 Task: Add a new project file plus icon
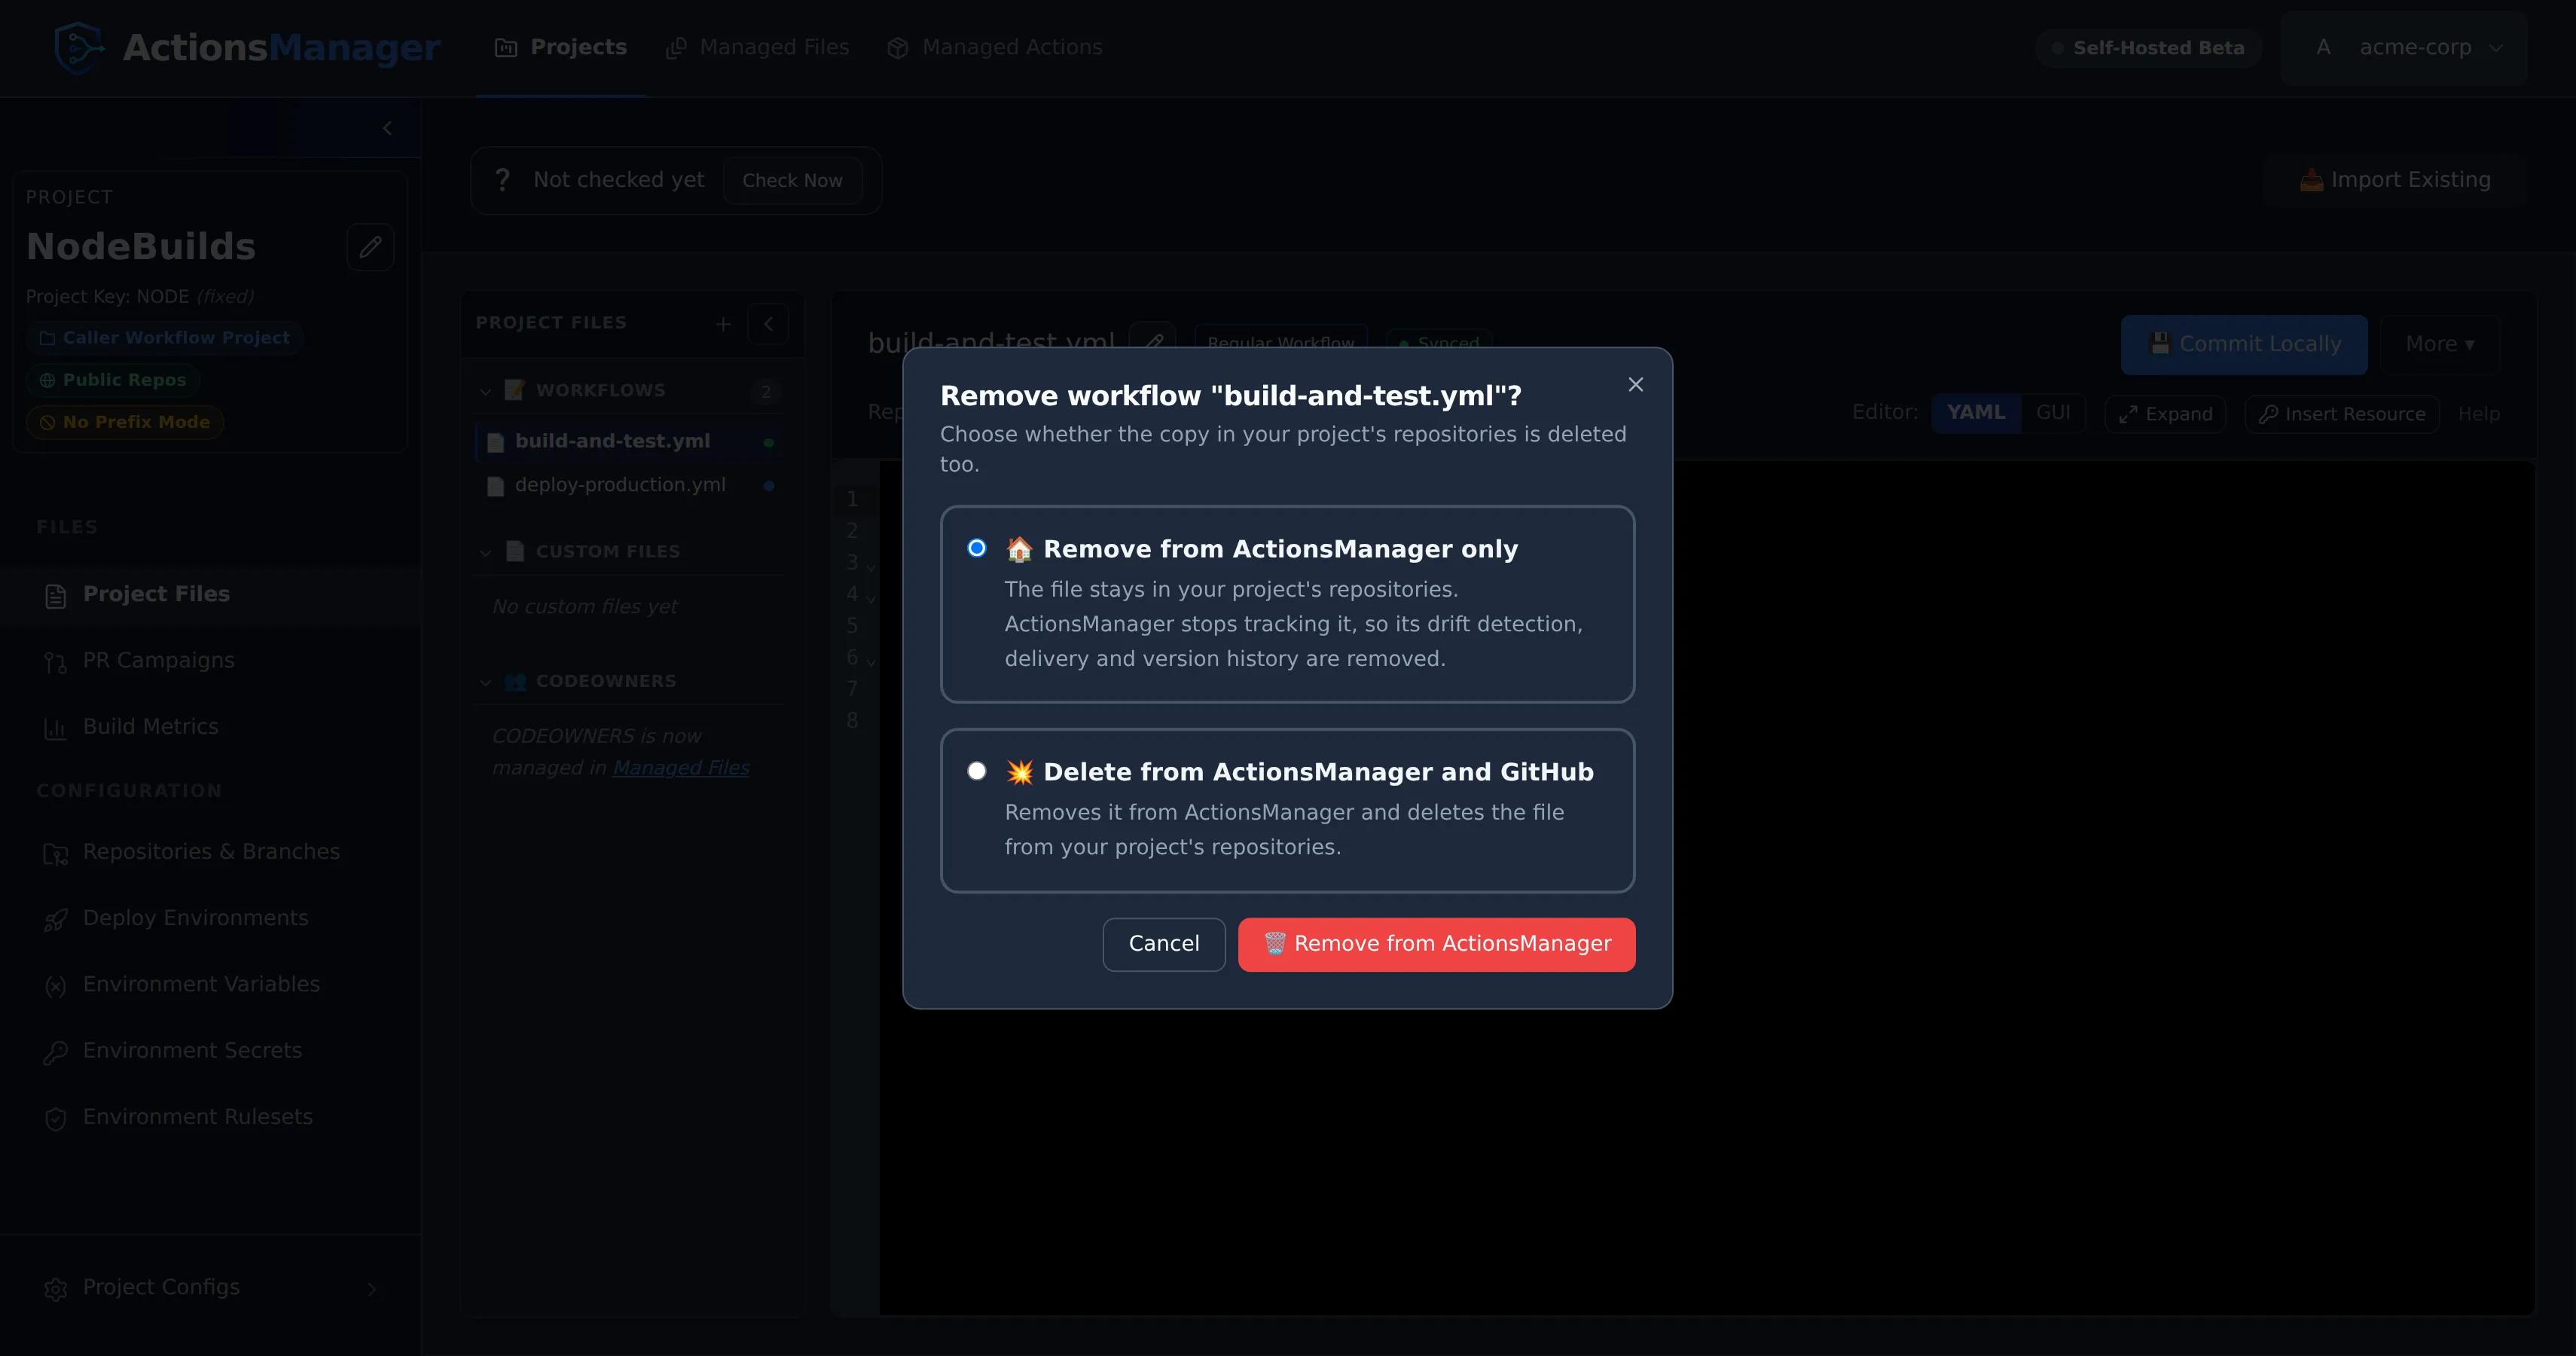(x=723, y=324)
